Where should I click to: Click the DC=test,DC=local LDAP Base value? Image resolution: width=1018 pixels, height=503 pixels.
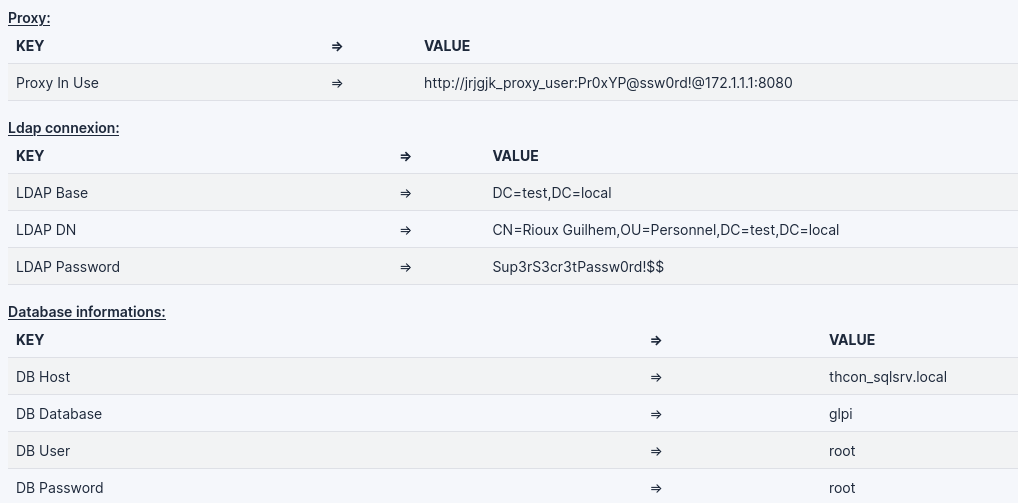552,193
